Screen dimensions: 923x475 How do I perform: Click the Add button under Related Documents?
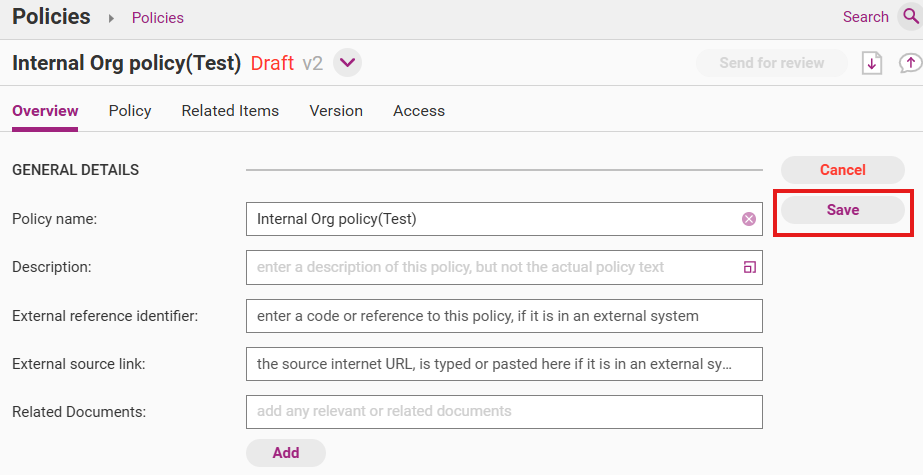[x=286, y=453]
